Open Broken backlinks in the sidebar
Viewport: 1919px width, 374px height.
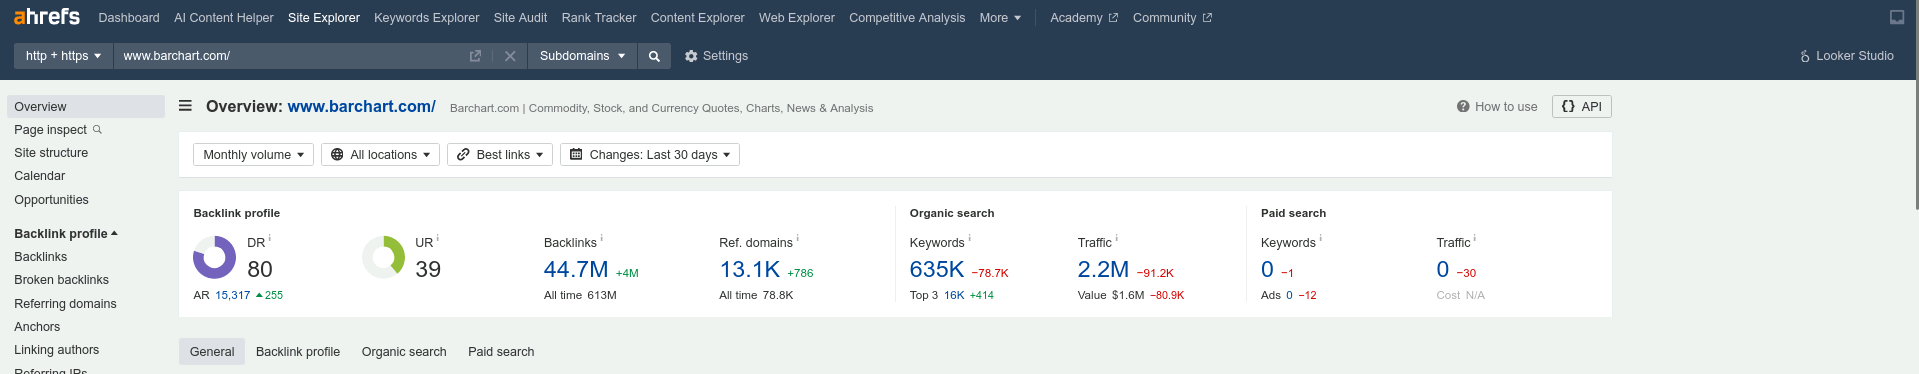click(61, 280)
